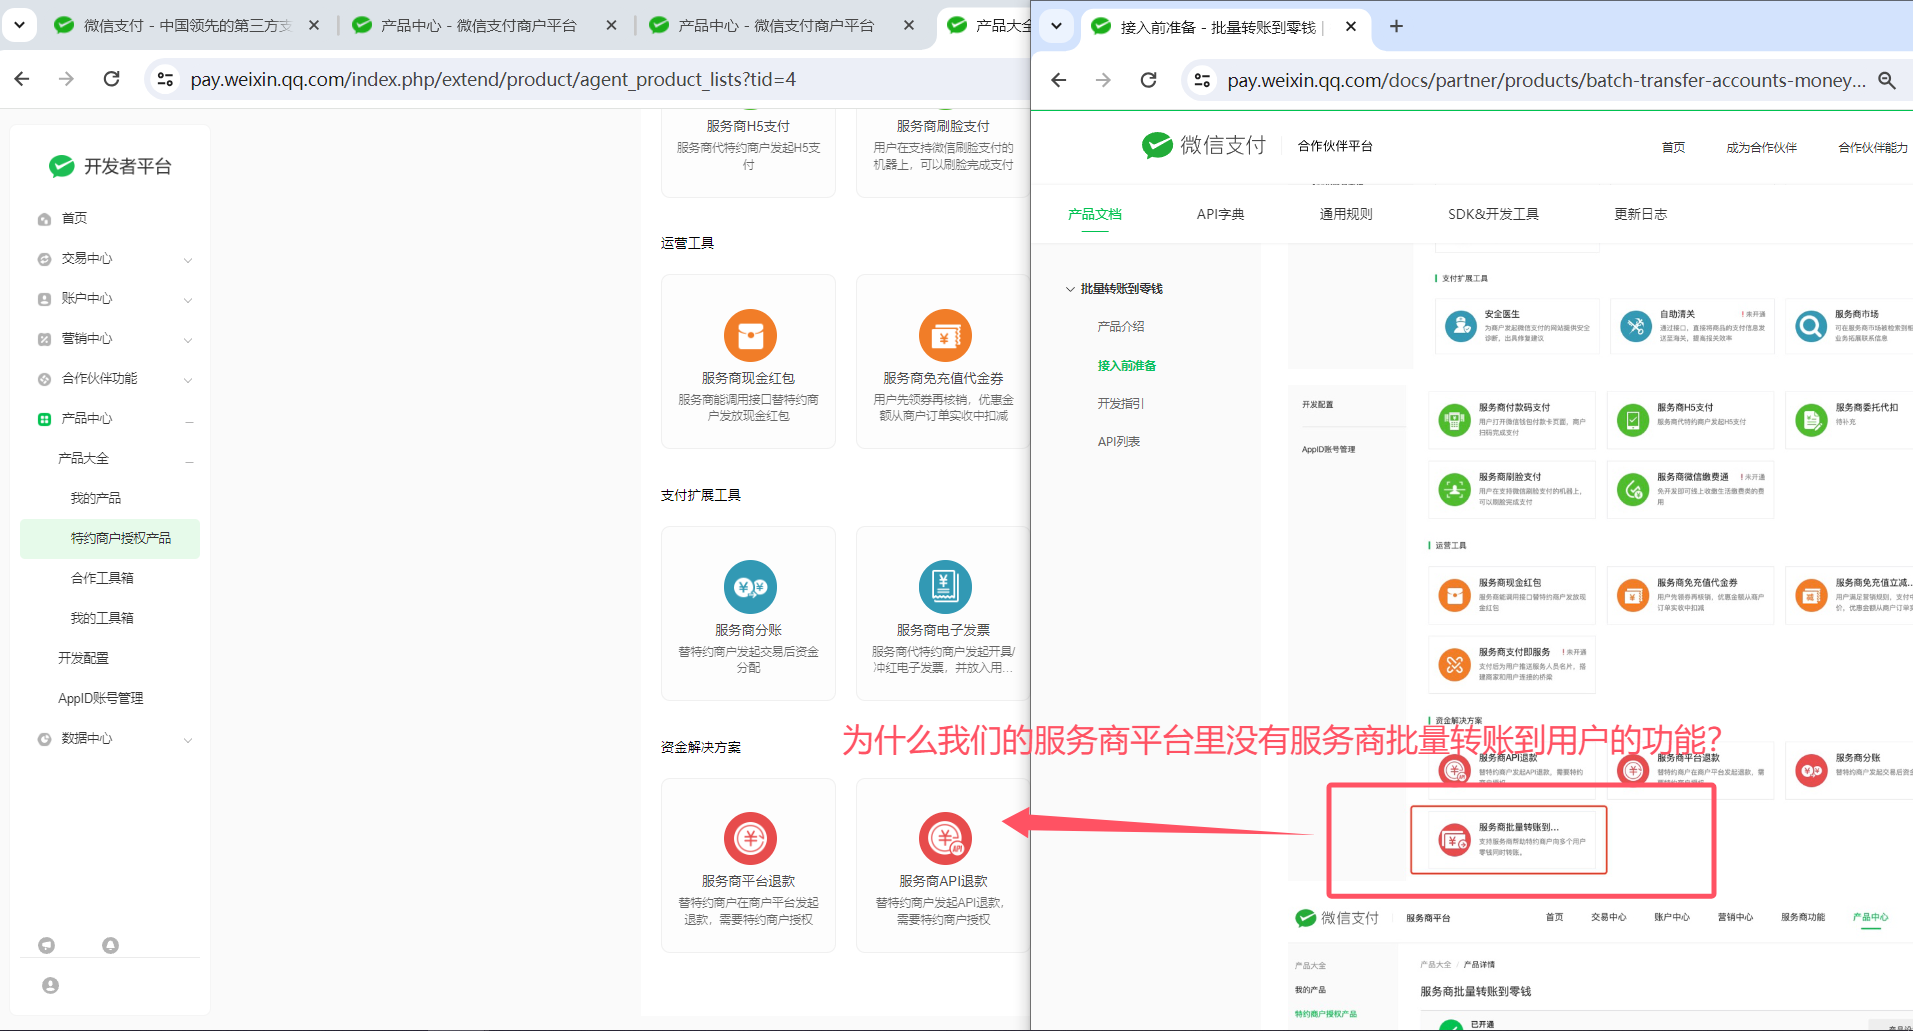Reload the batch-transfer docs page
1913x1031 pixels.
pyautogui.click(x=1148, y=80)
